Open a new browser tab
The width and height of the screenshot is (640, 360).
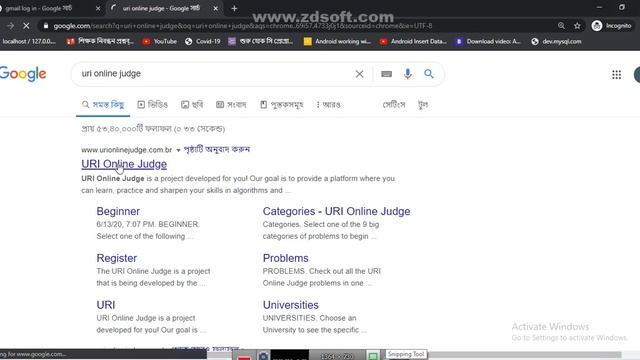(234, 9)
